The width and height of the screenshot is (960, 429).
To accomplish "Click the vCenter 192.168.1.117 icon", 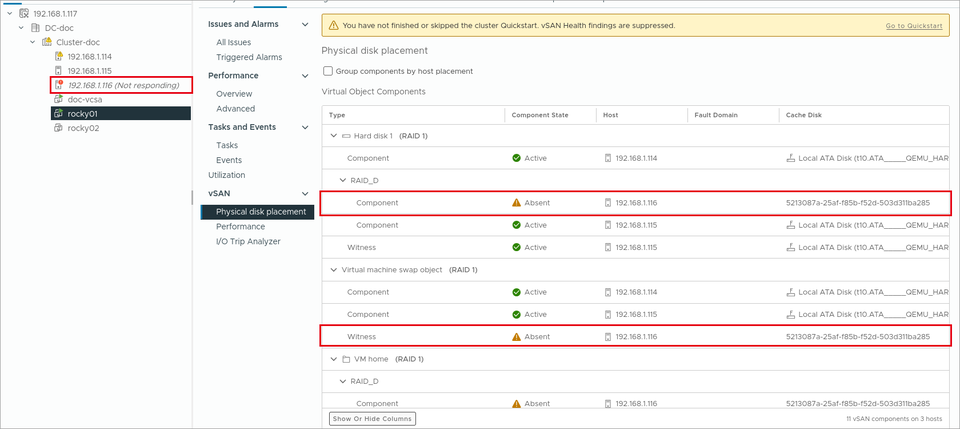I will 24,13.
